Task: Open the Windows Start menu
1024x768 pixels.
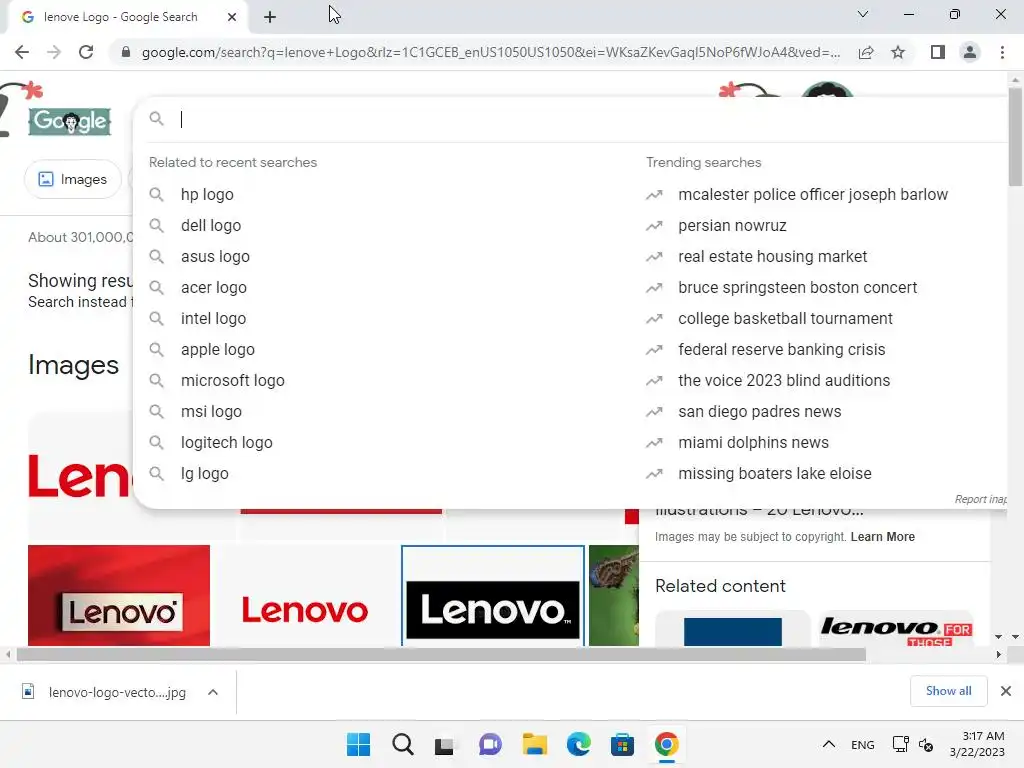Action: (x=358, y=744)
